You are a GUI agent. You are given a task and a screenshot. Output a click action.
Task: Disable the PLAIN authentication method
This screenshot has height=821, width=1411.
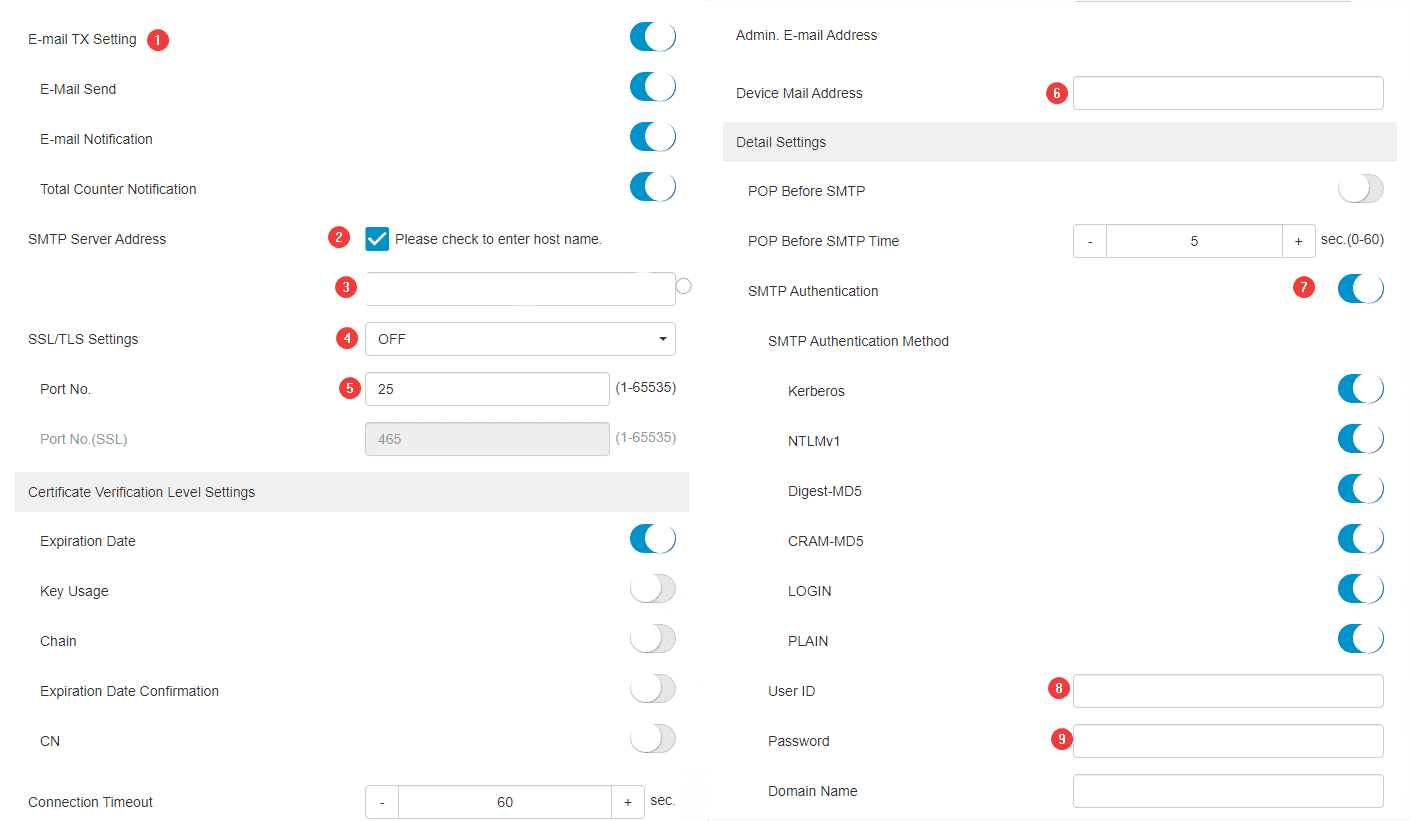[x=1360, y=638]
